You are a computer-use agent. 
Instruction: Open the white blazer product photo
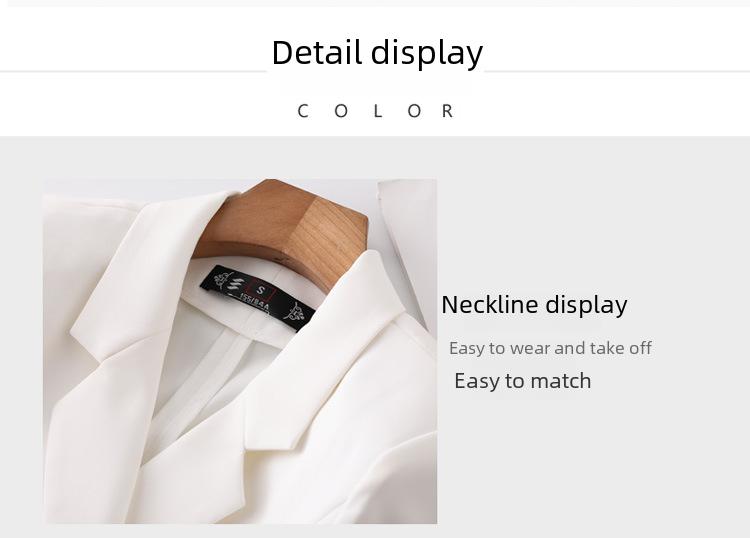click(x=240, y=351)
